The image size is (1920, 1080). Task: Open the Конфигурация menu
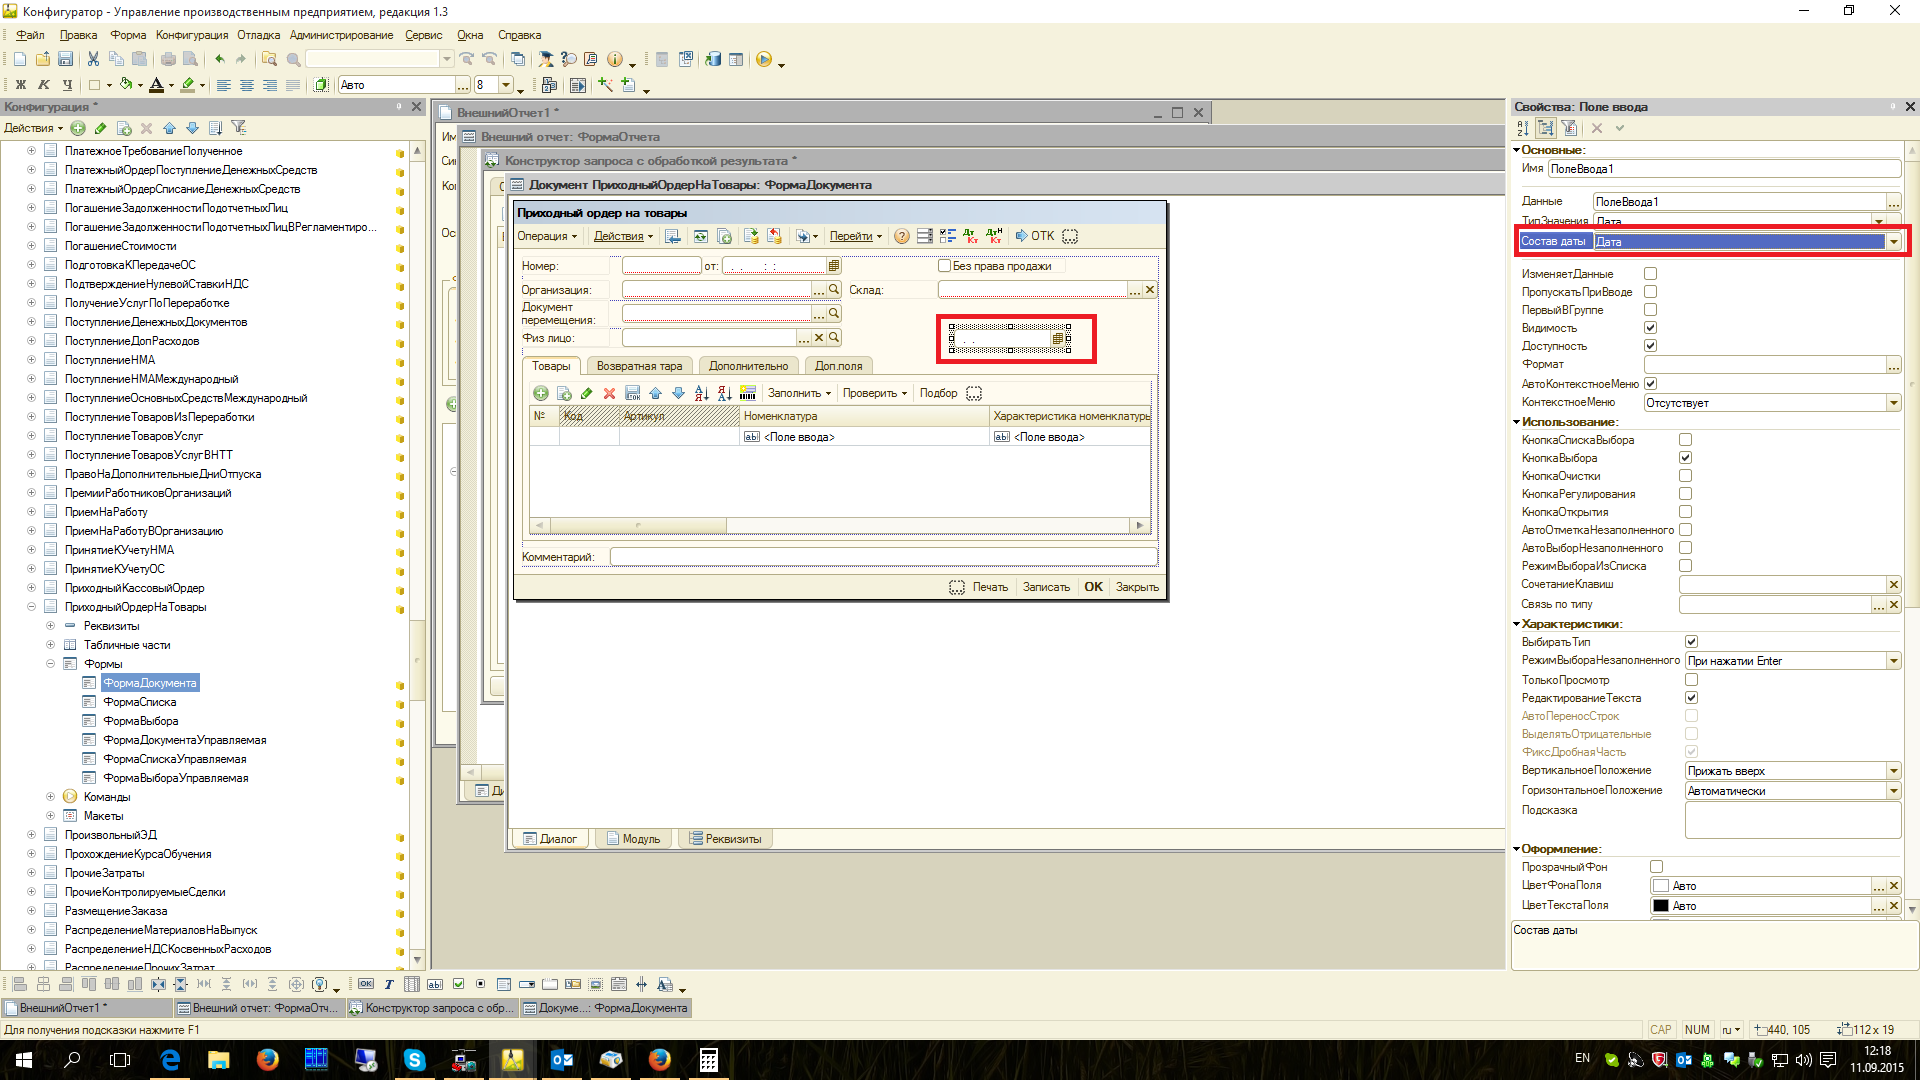pyautogui.click(x=192, y=35)
